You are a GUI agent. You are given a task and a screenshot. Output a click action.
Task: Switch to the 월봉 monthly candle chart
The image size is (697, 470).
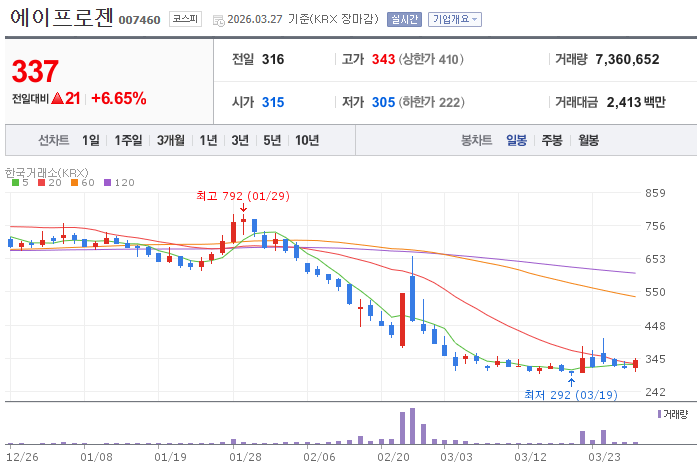pyautogui.click(x=589, y=141)
